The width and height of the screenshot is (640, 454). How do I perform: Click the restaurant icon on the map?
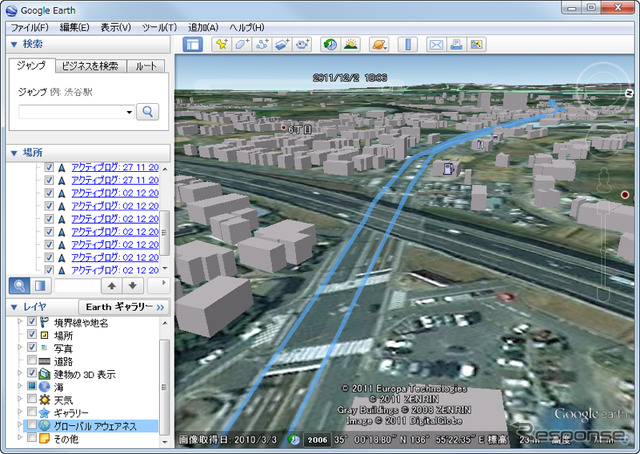[x=481, y=144]
